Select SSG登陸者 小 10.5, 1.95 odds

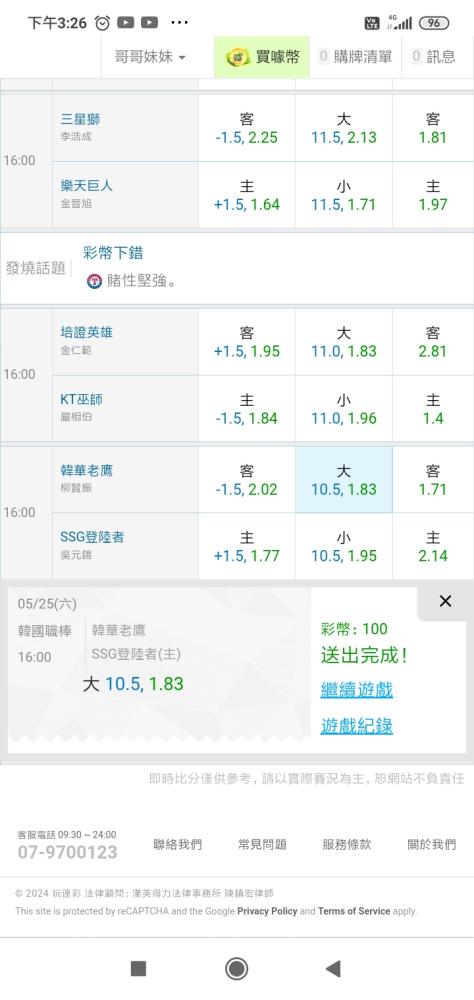[344, 547]
